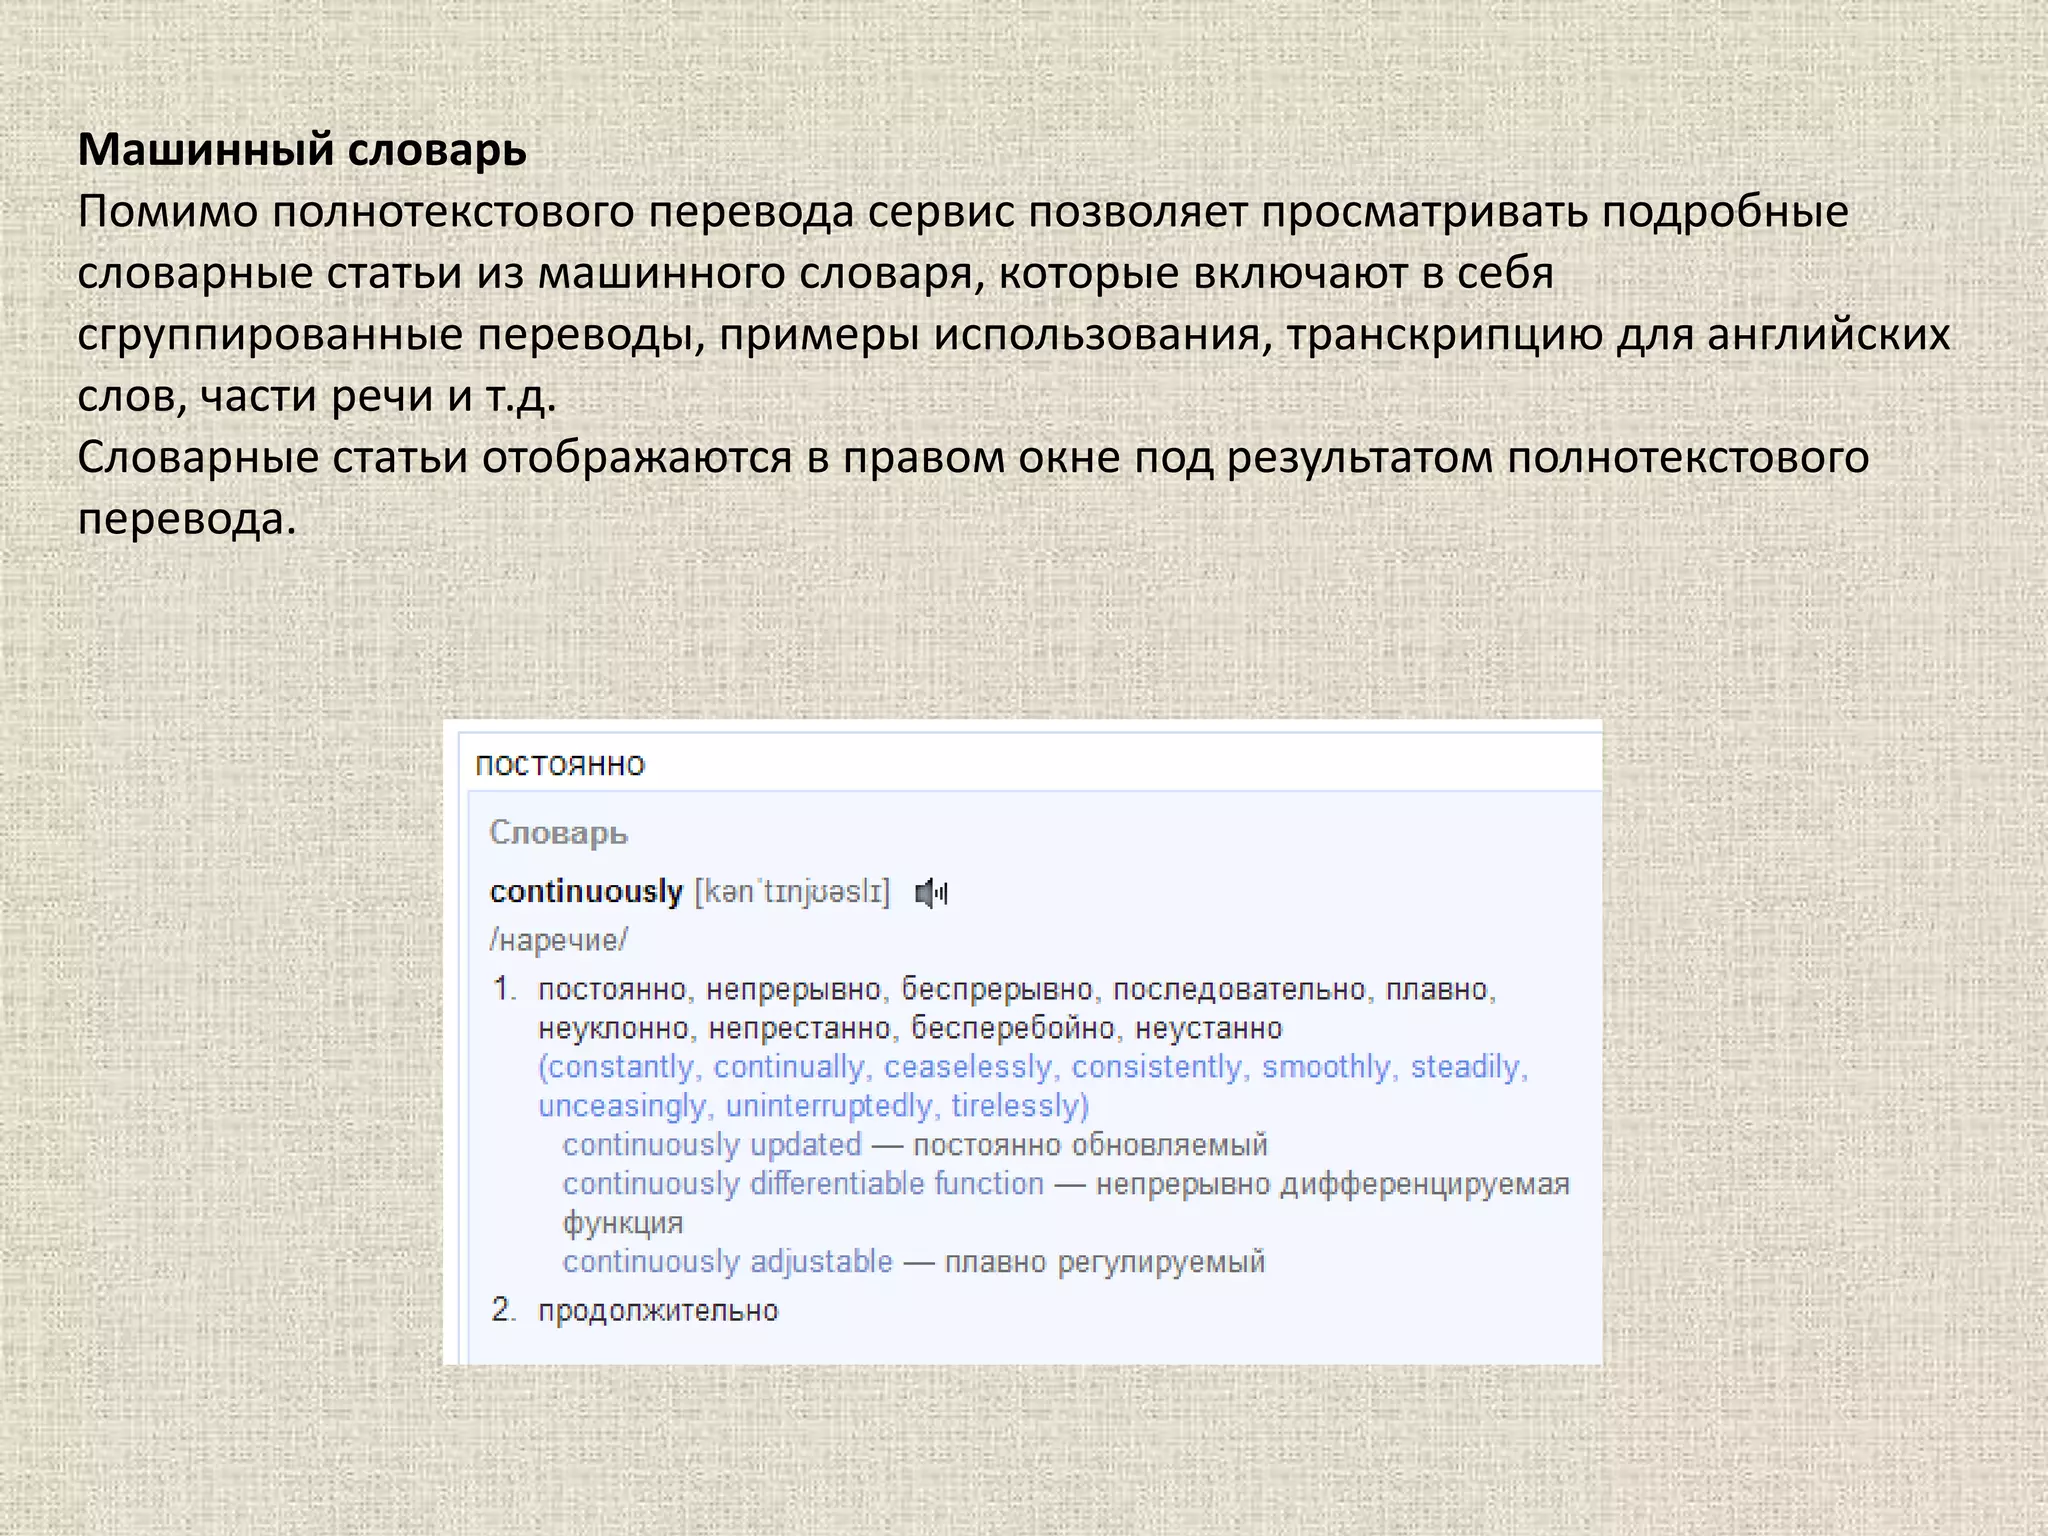
Task: Open the synonym ceaselessly
Action: pos(969,1067)
